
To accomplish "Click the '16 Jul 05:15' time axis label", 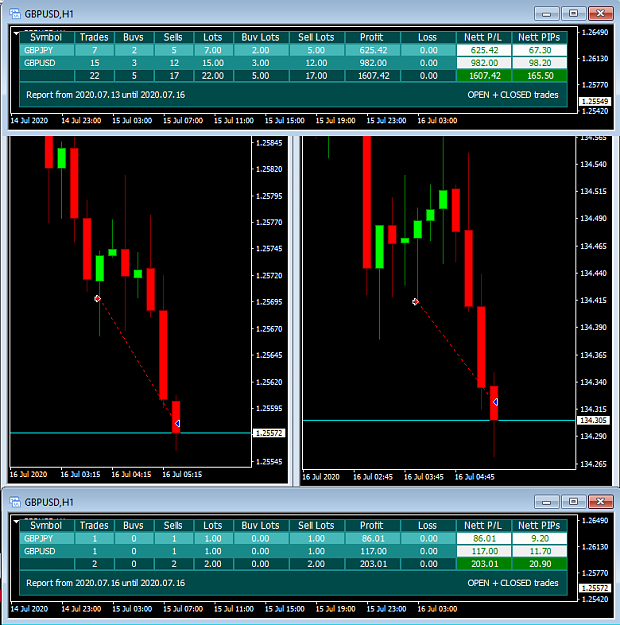I will [x=182, y=474].
